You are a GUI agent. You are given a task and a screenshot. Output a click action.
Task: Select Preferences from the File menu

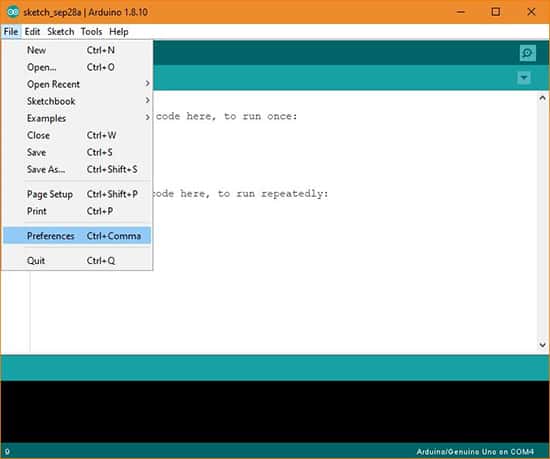coord(77,236)
